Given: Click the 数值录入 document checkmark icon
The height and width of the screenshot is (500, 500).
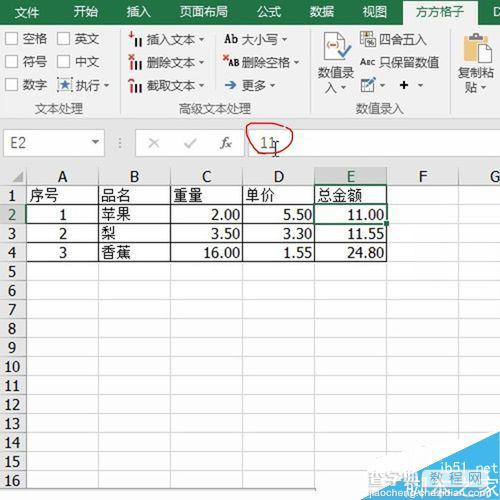Looking at the screenshot, I should 336,47.
